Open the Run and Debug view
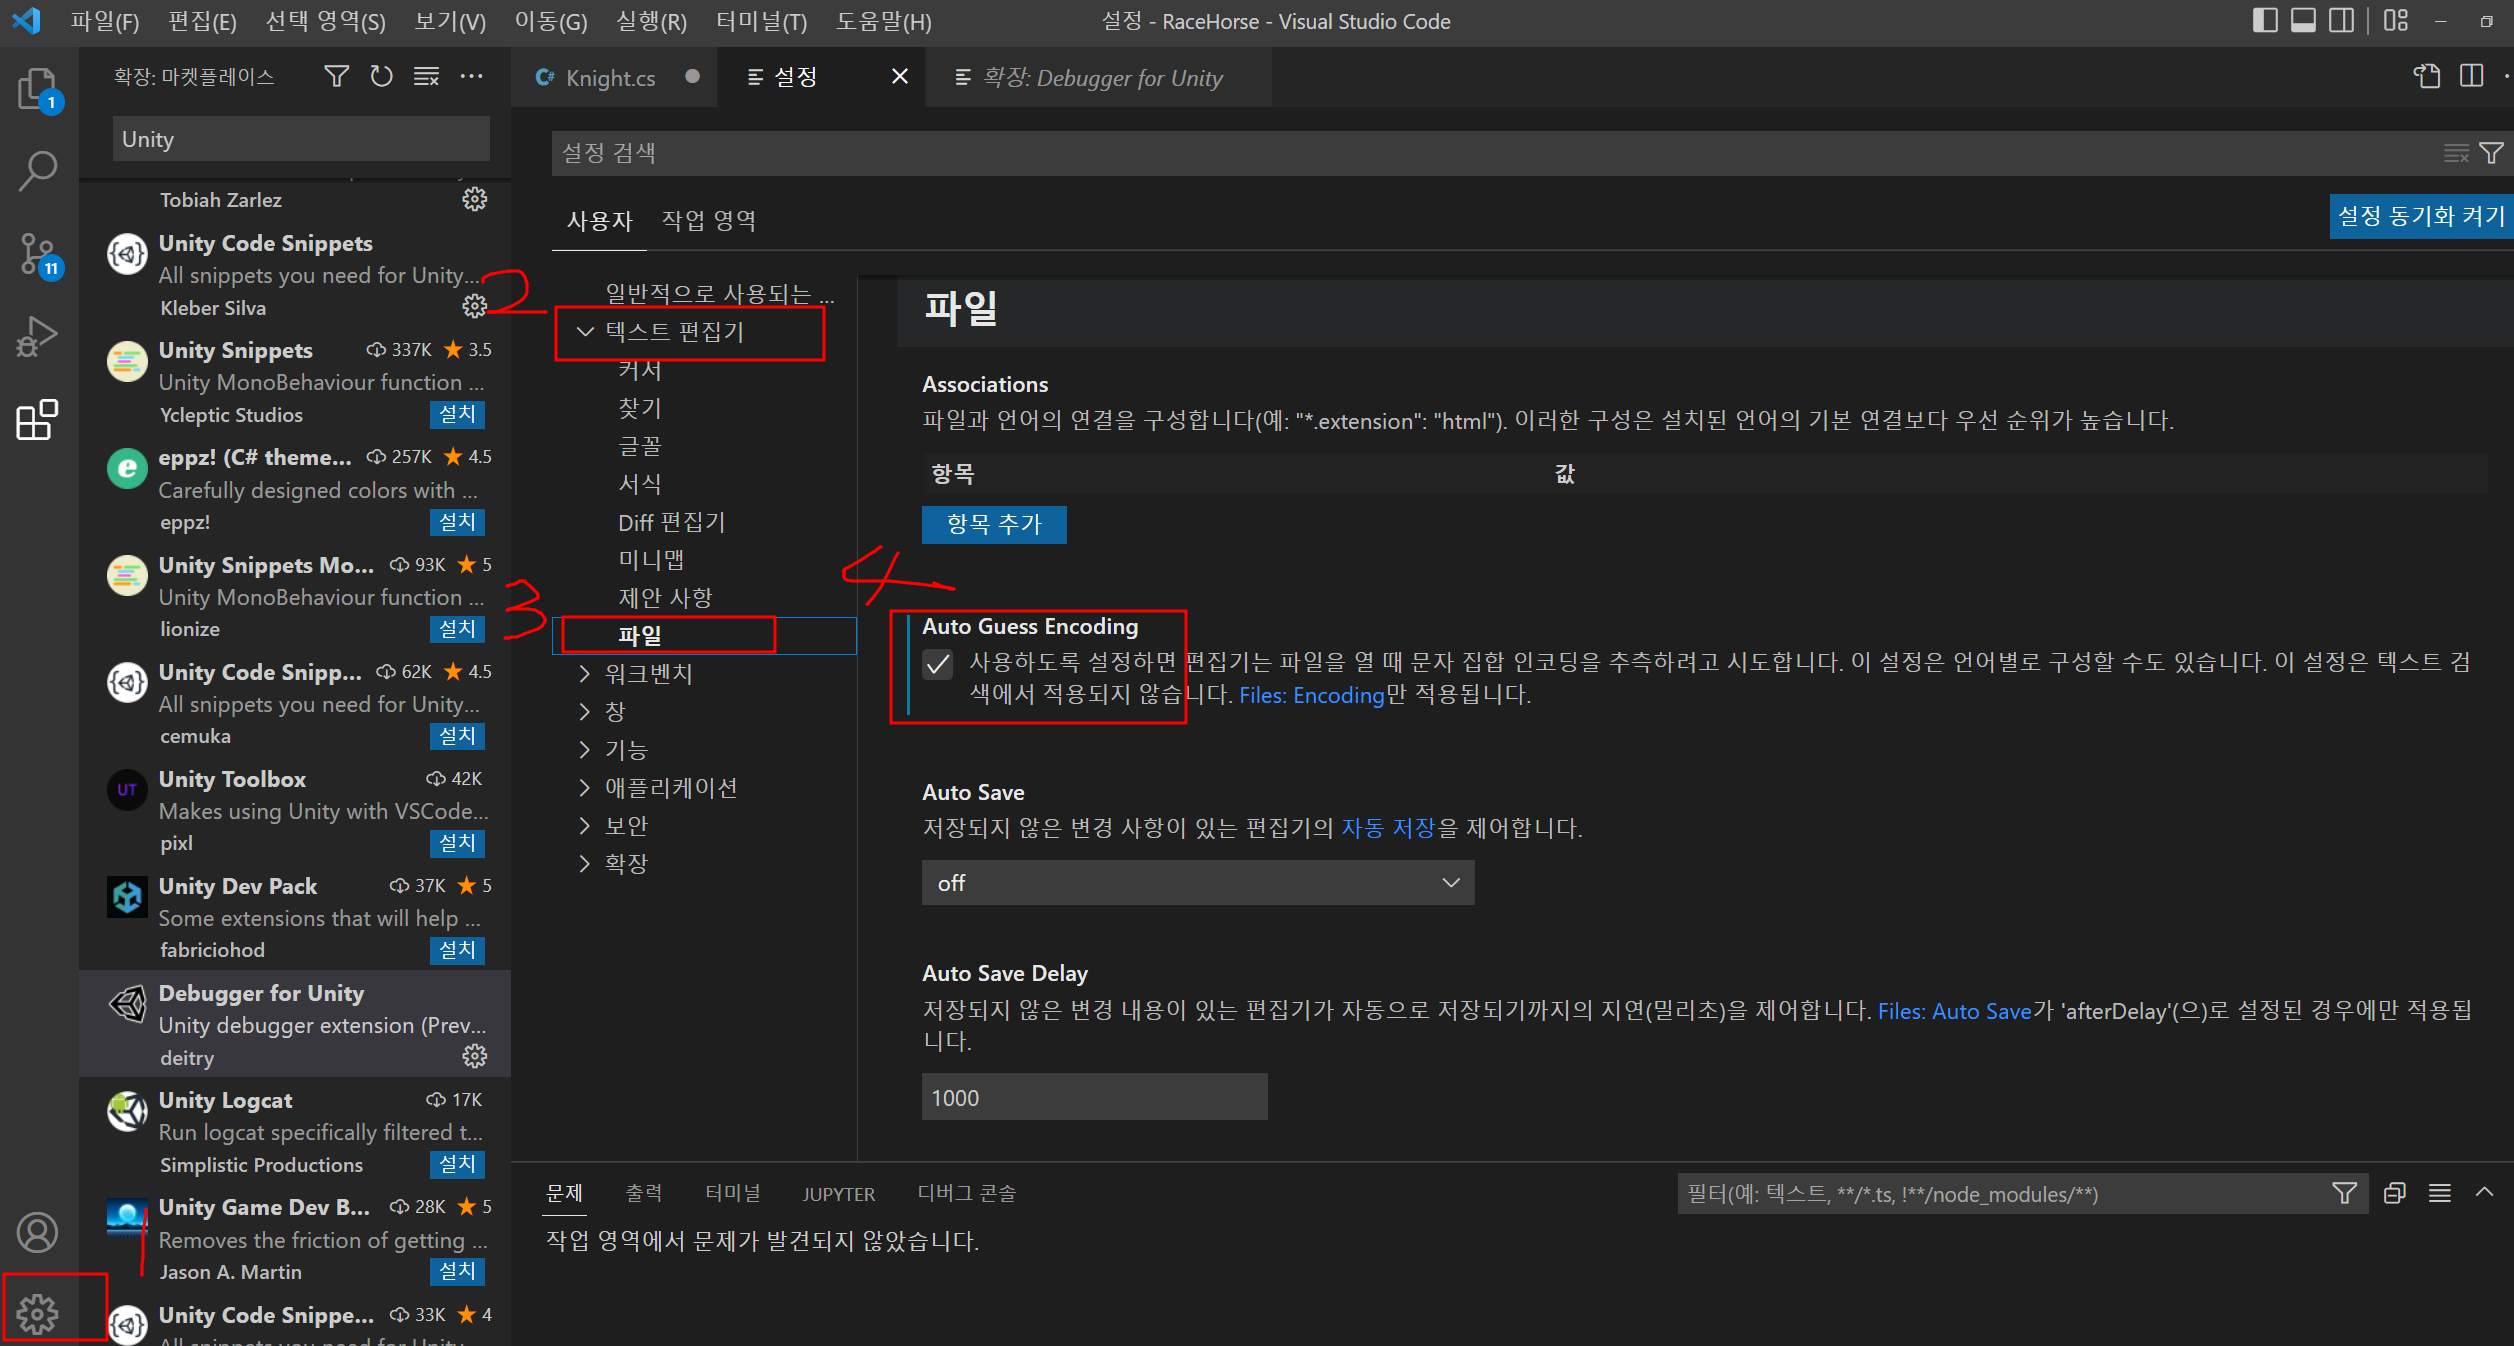Viewport: 2514px width, 1346px height. click(38, 337)
